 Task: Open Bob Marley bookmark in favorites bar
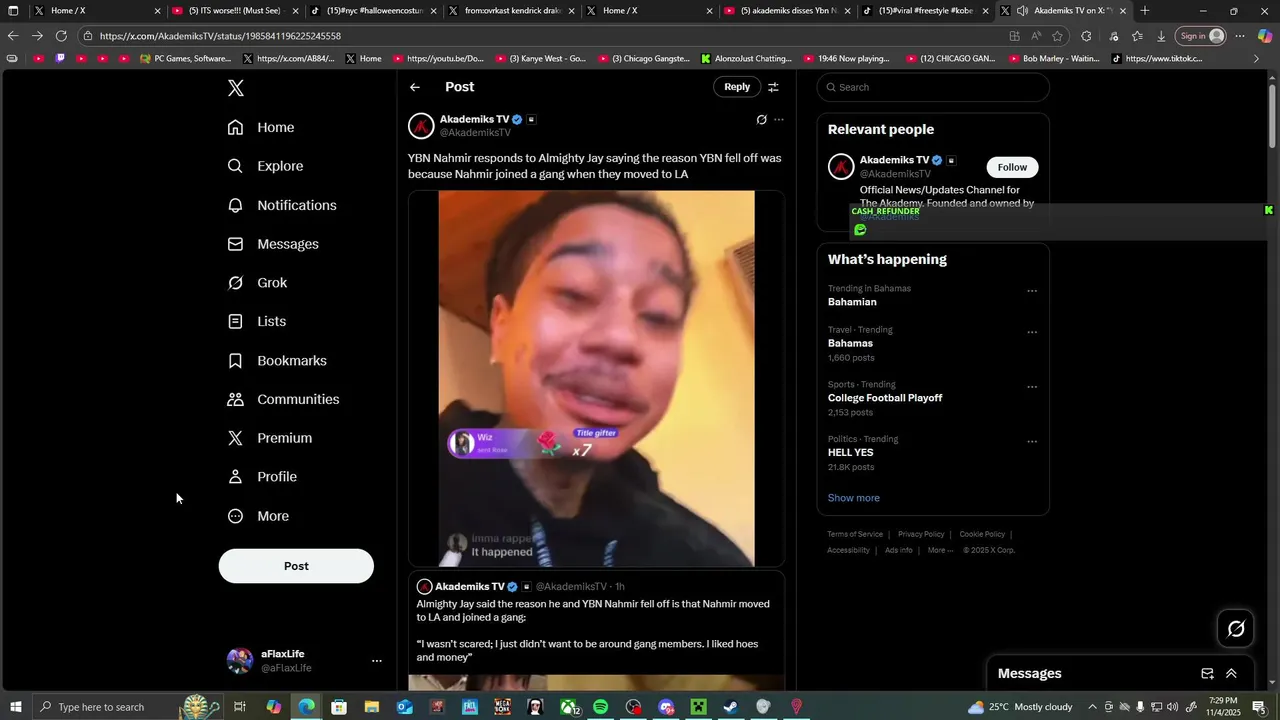(x=1052, y=59)
